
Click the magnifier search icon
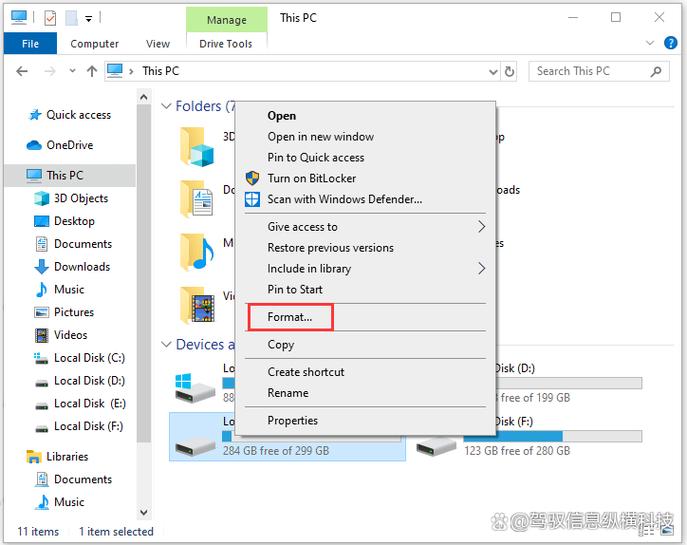[x=656, y=71]
